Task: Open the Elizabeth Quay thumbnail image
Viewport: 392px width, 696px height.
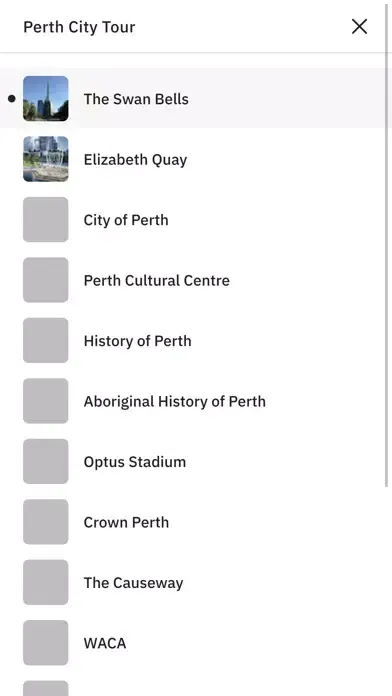Action: pos(46,159)
